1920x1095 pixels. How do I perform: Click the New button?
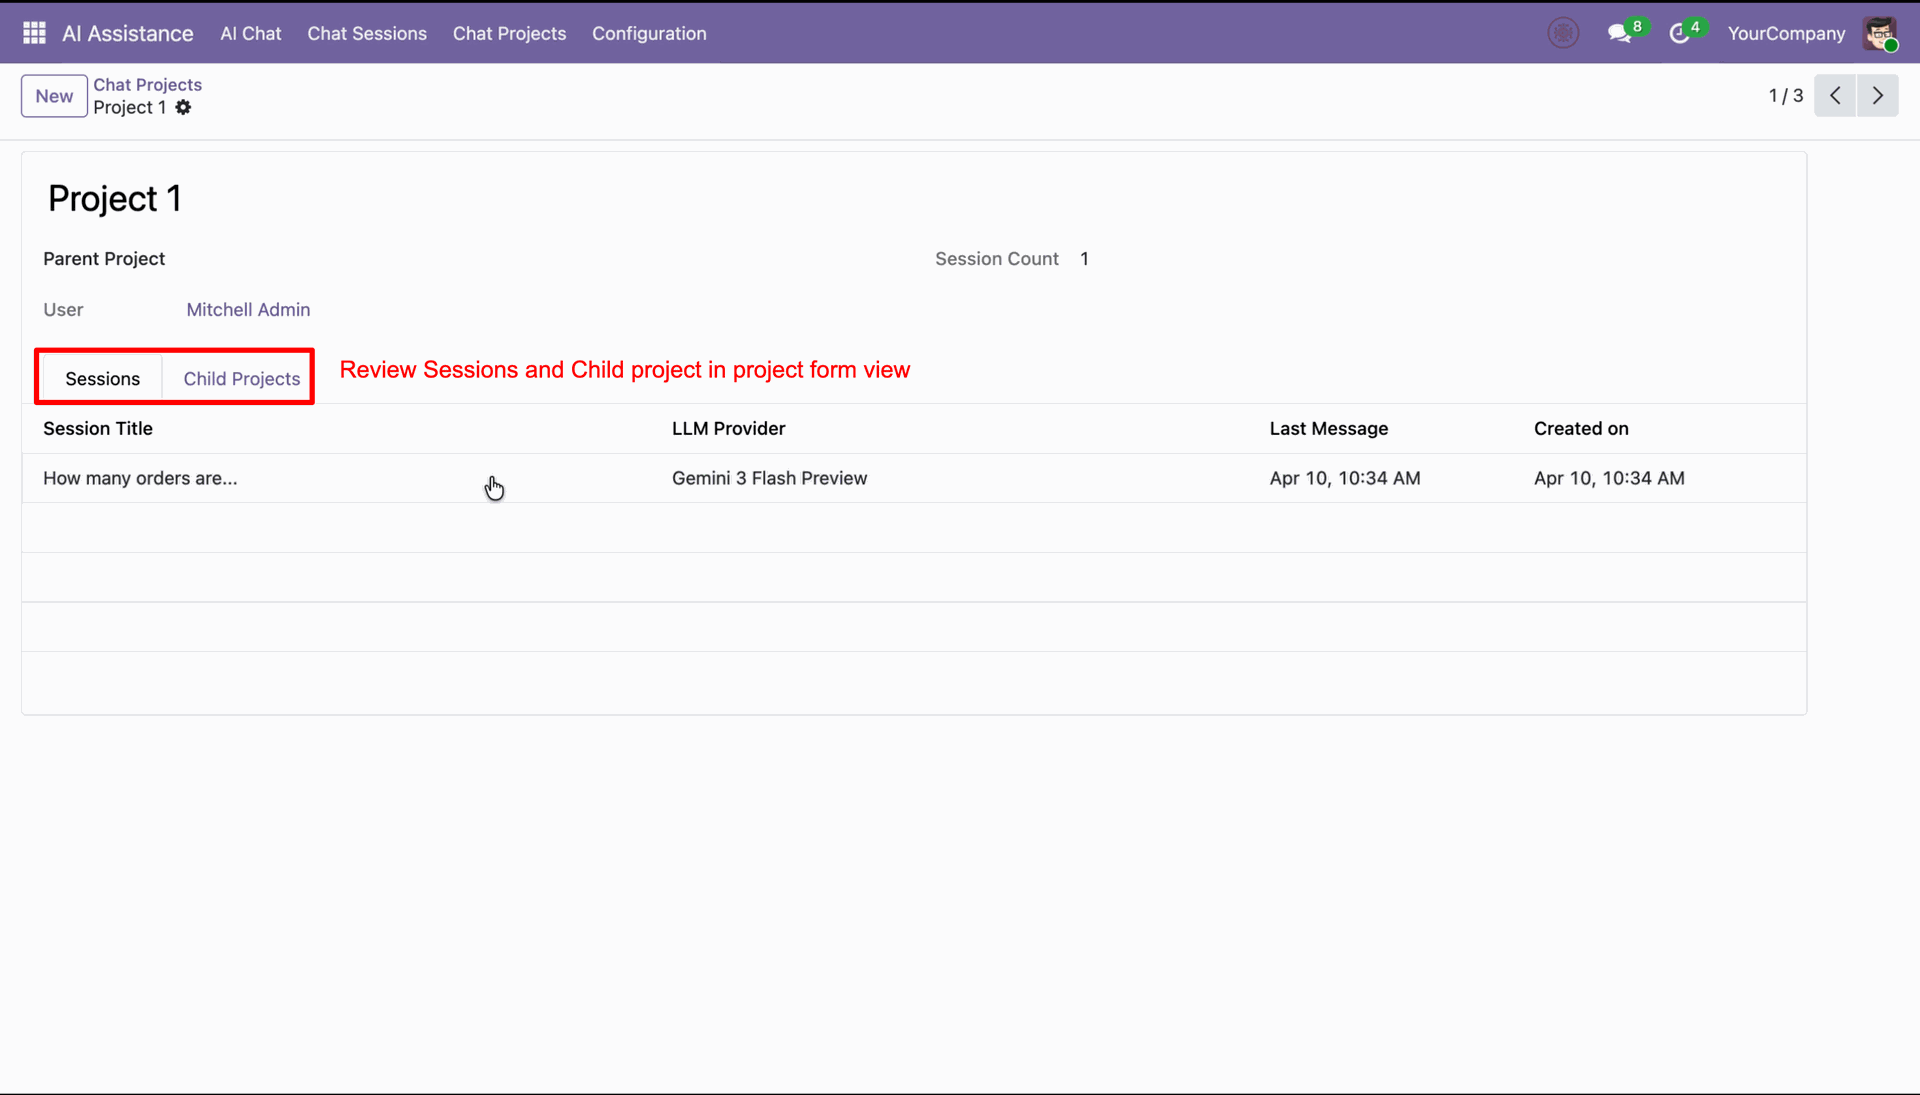(54, 97)
